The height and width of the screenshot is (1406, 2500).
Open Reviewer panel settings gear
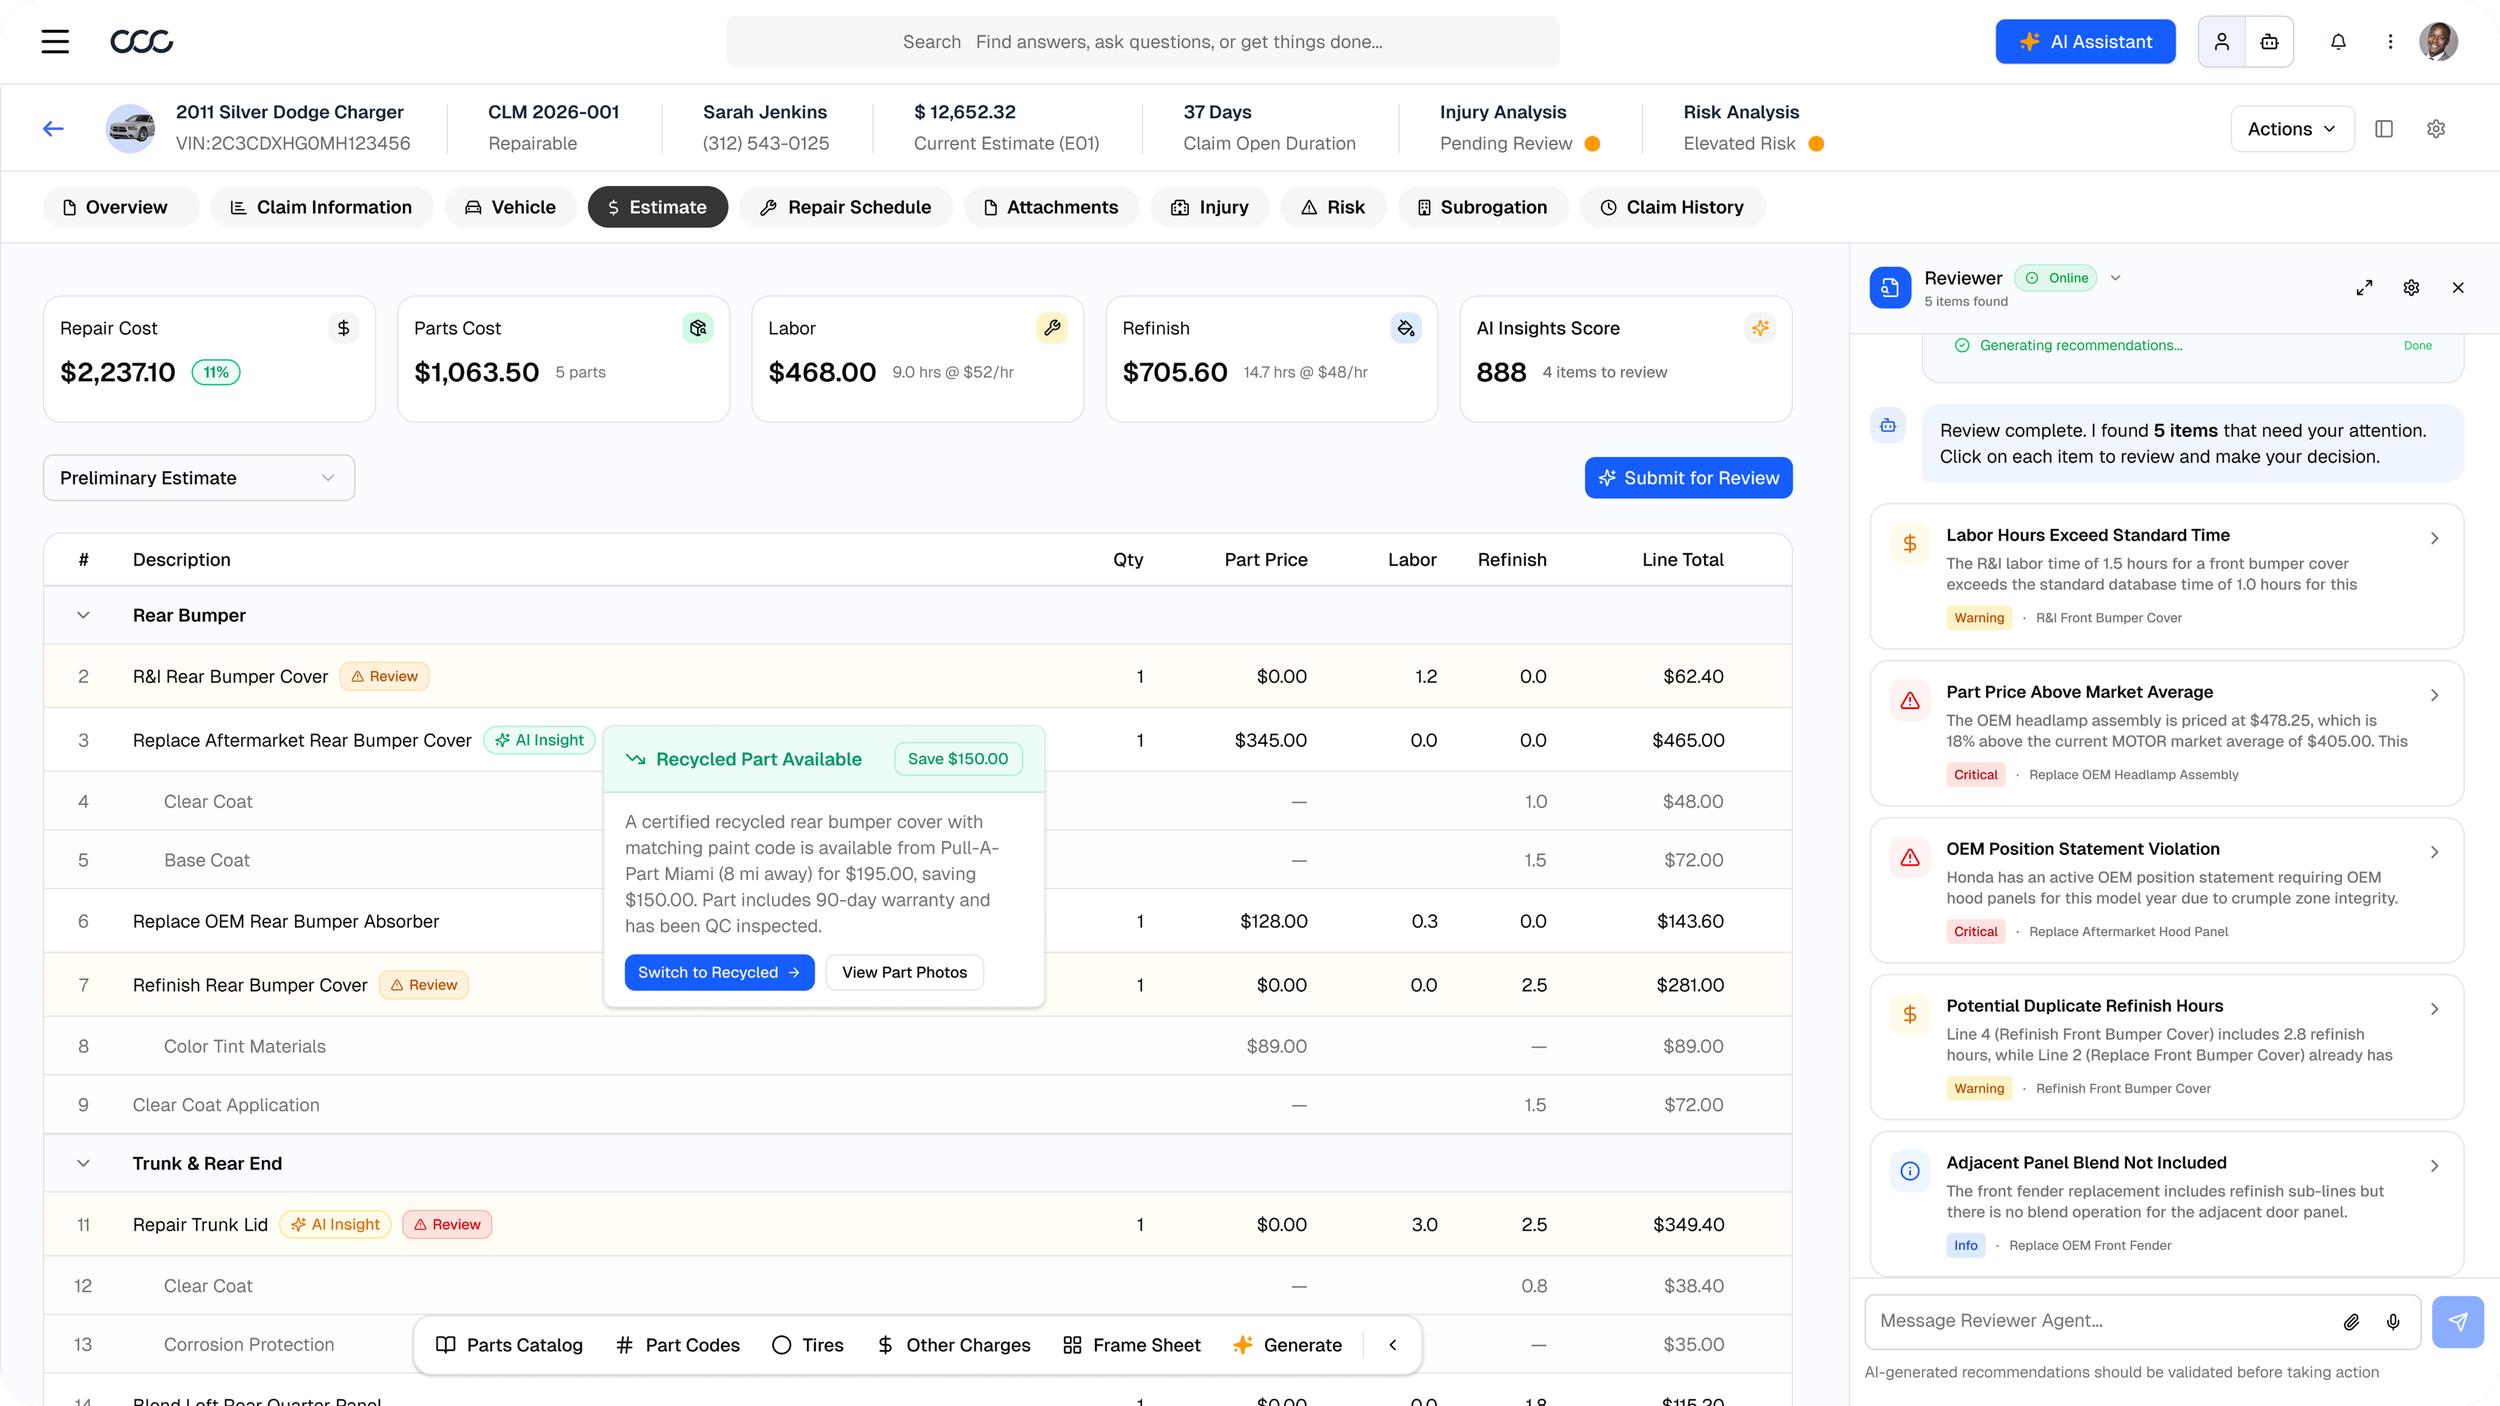tap(2411, 288)
